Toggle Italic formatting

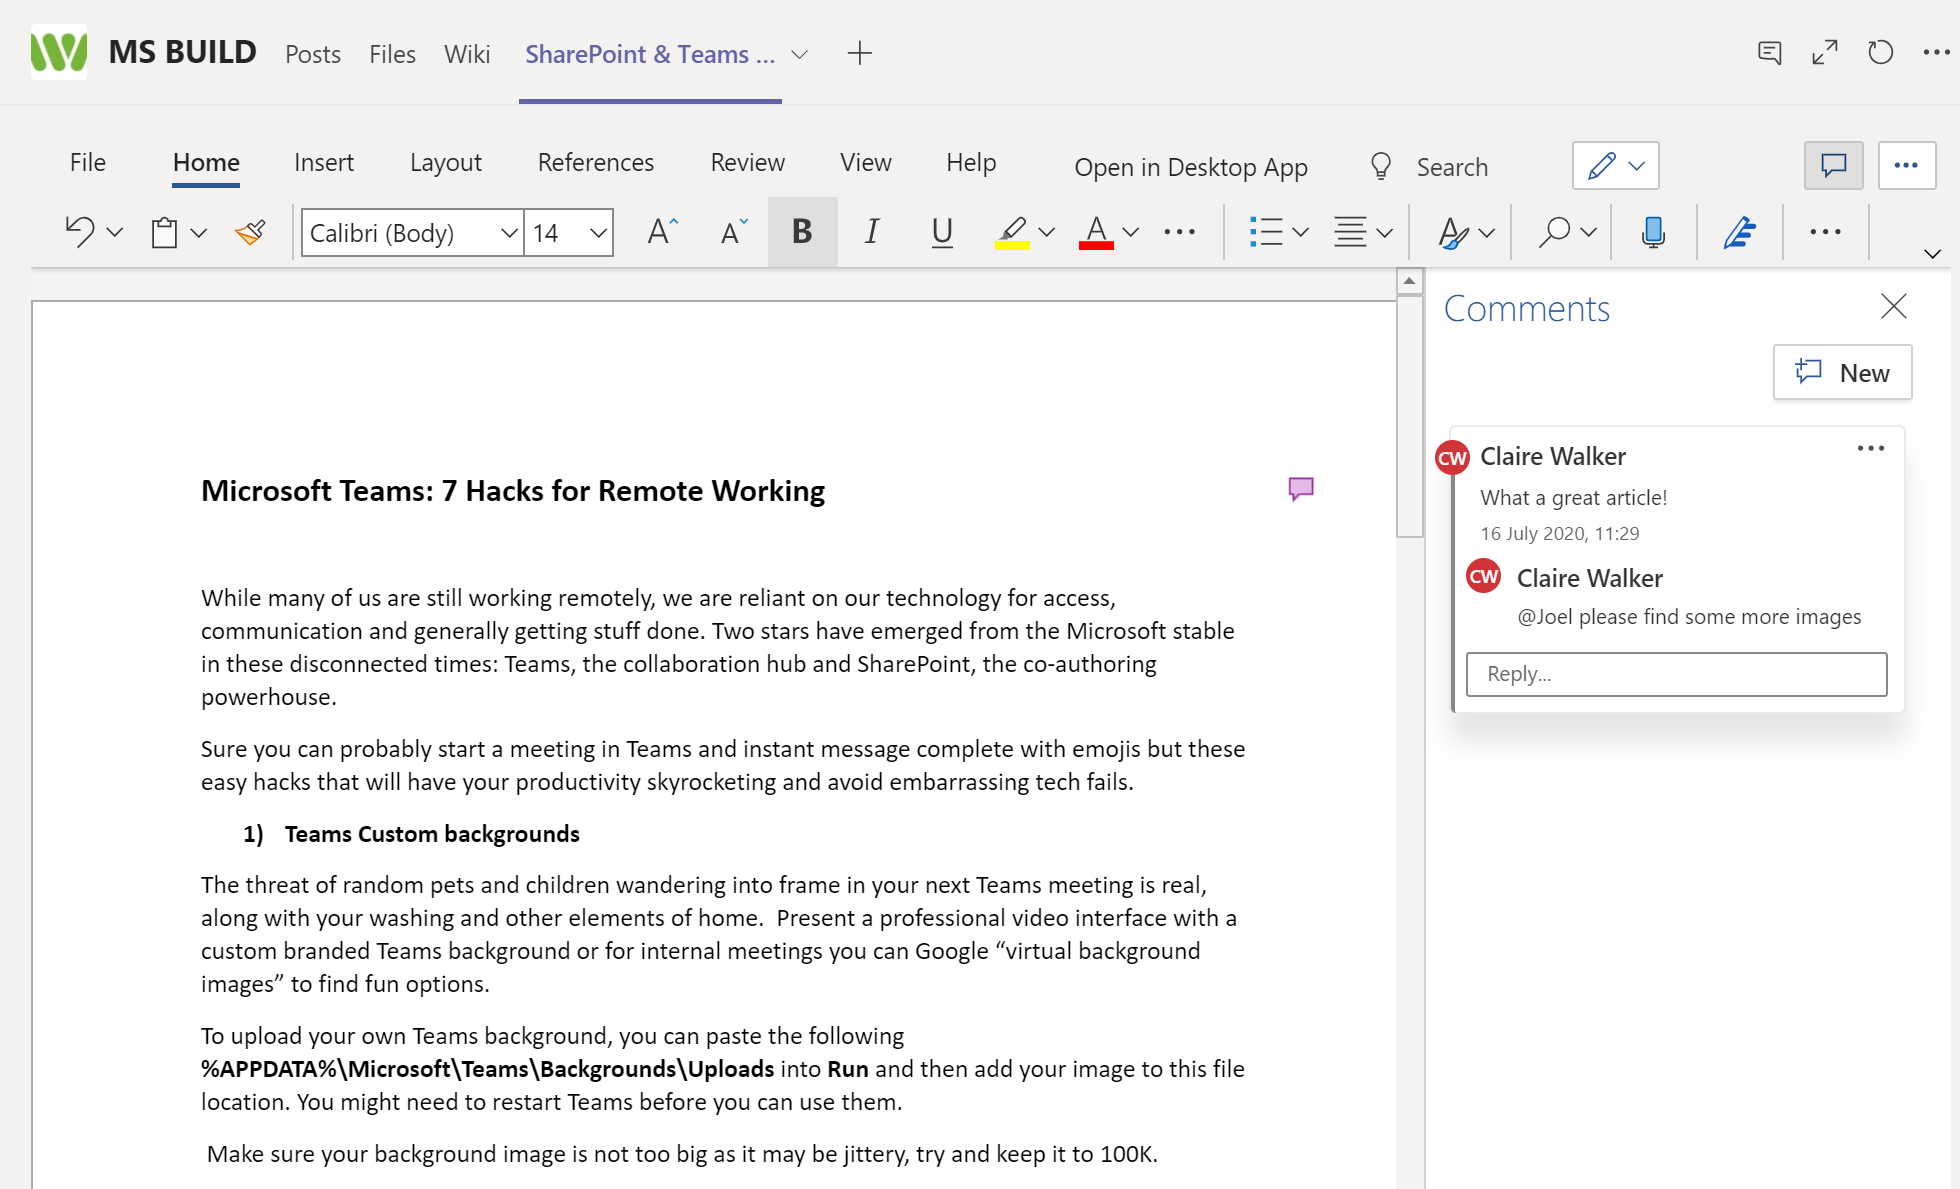872,232
